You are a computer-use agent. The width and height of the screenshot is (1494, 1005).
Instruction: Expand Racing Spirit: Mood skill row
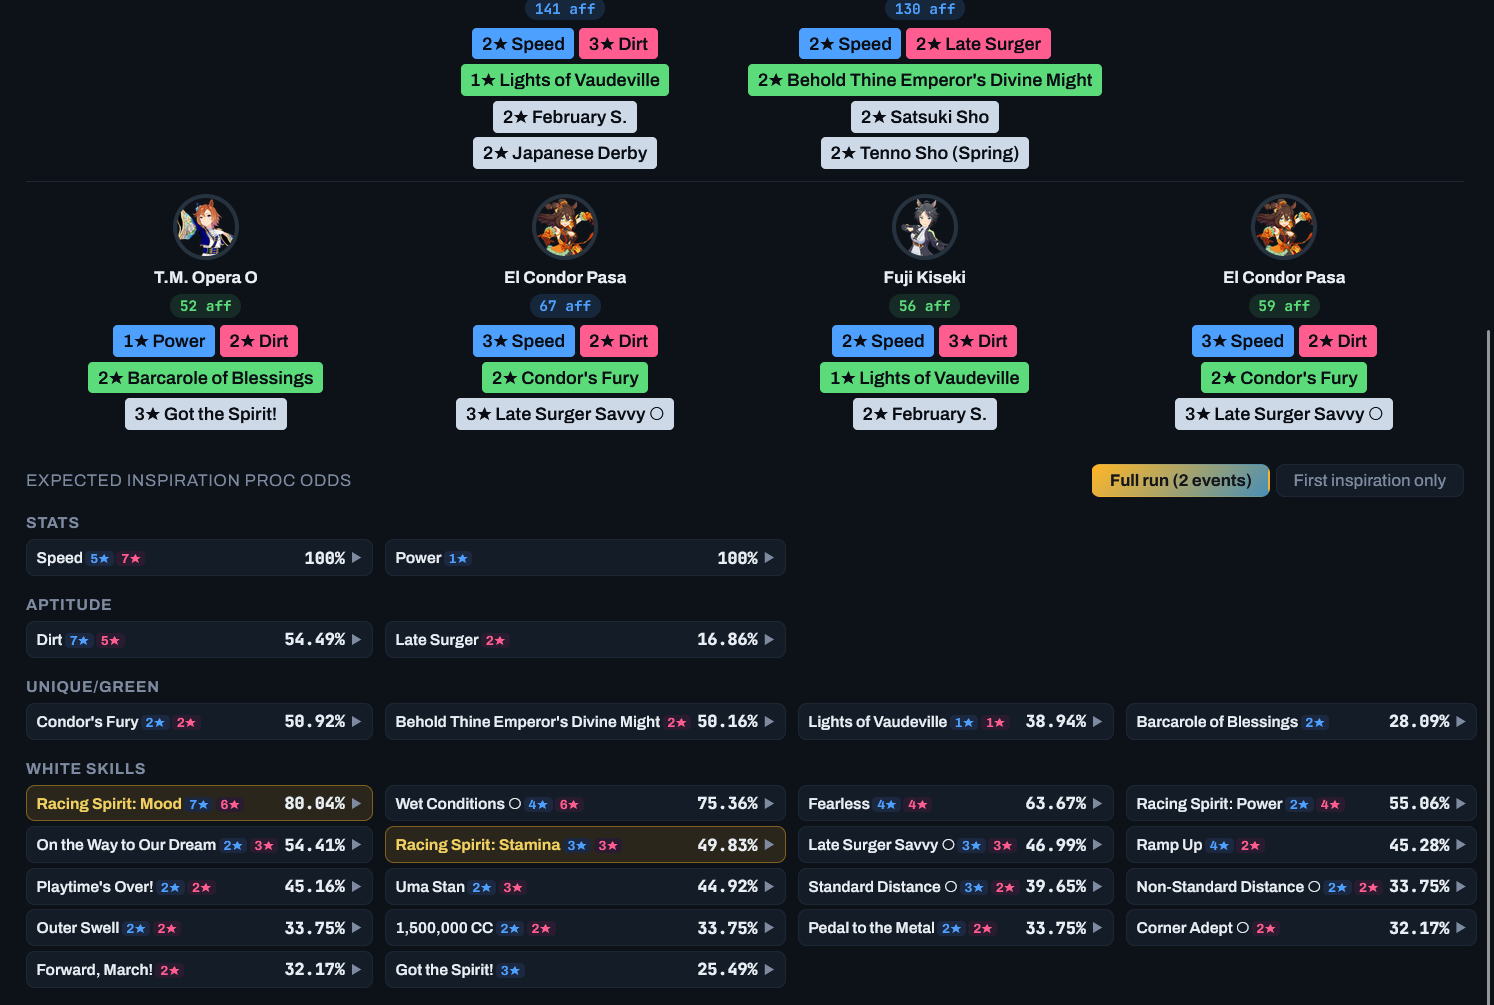click(x=199, y=803)
